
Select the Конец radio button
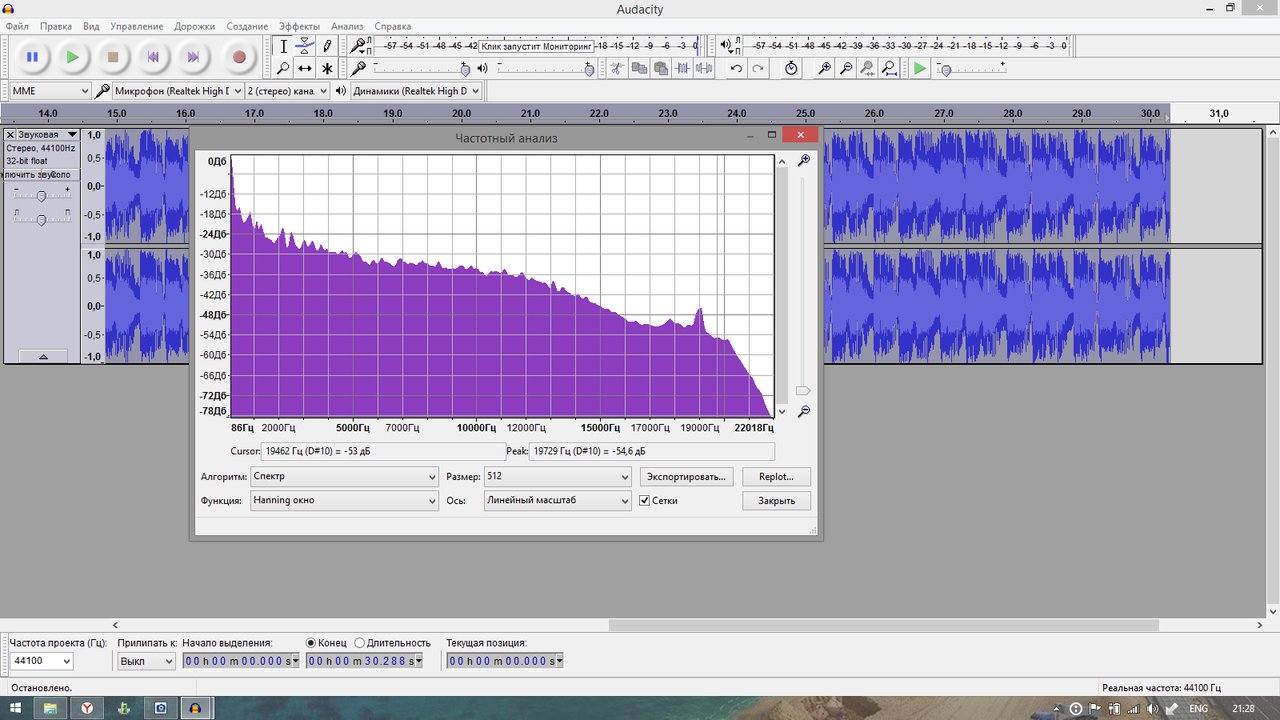[311, 643]
